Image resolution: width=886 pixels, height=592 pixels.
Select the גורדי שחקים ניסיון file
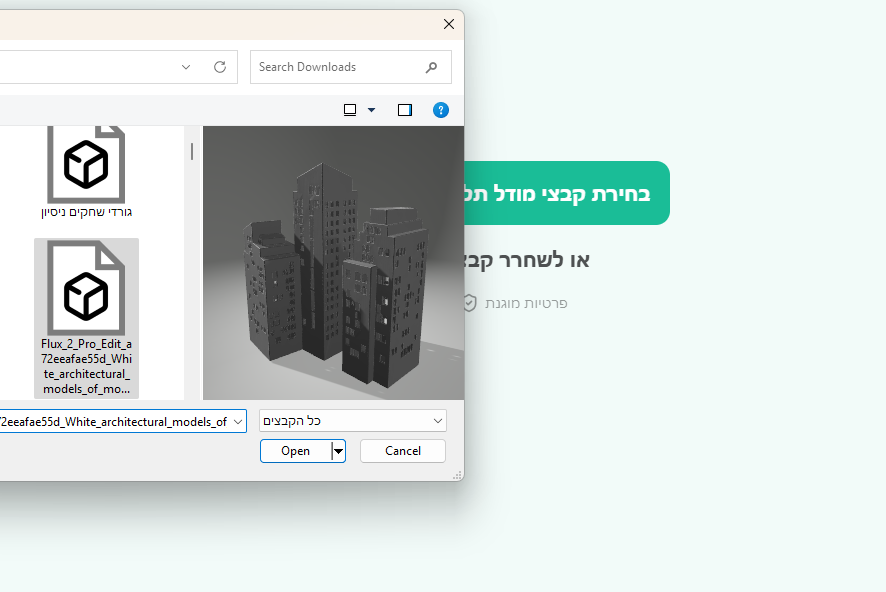point(86,172)
